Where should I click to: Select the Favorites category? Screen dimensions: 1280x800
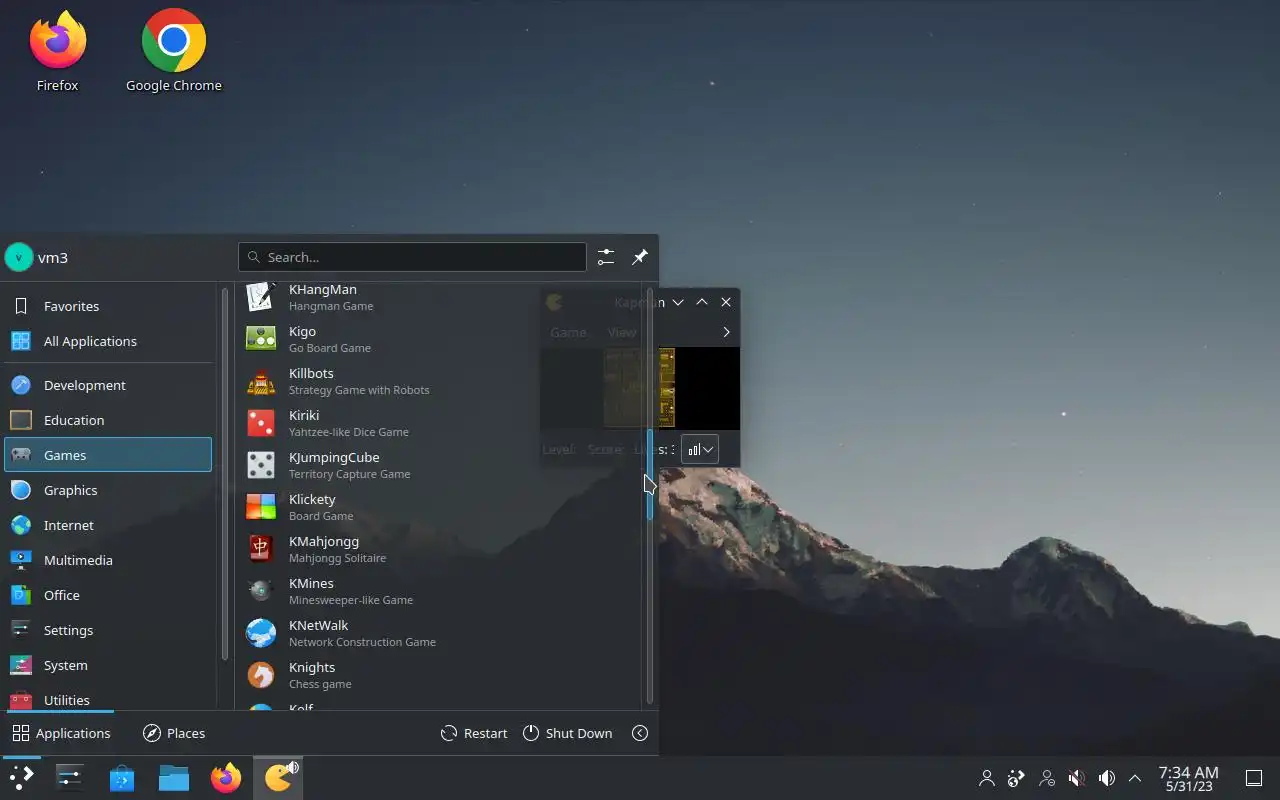coord(108,306)
